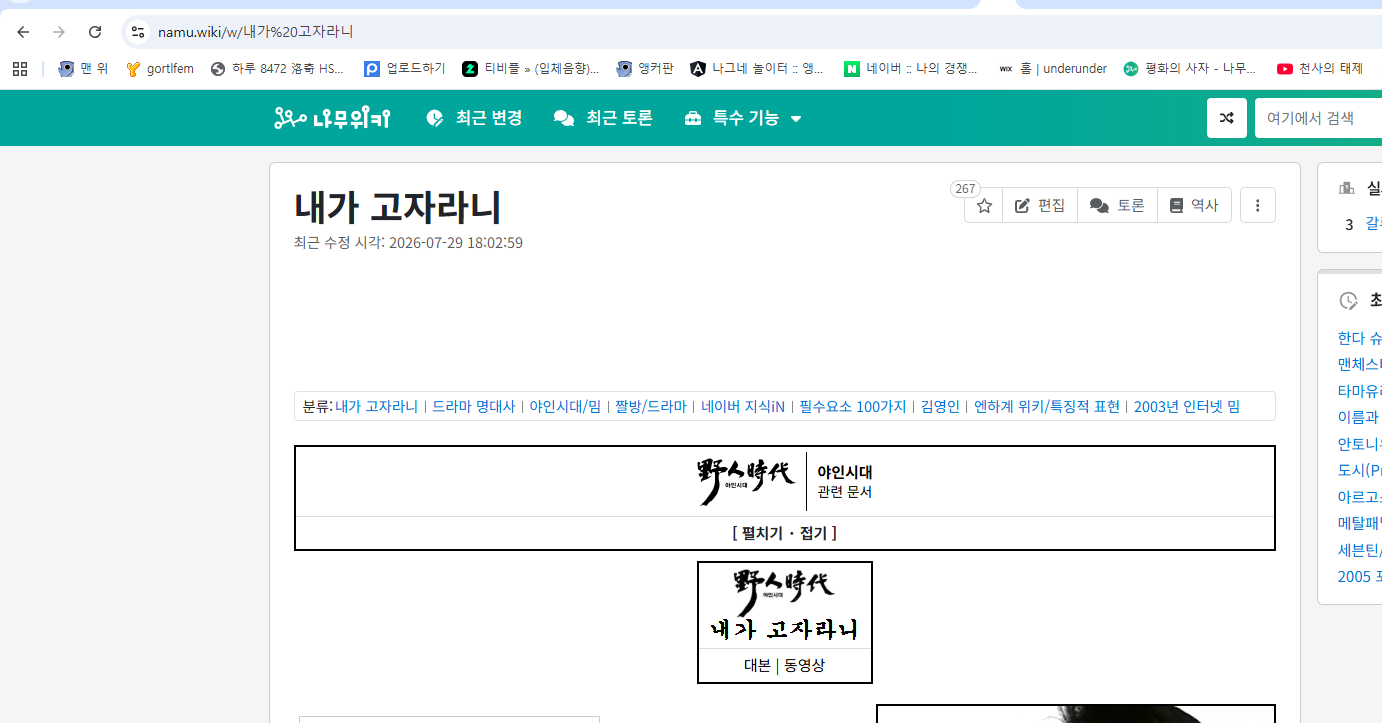Expand the [ 펼치기 · 접기 ] section

tap(785, 533)
